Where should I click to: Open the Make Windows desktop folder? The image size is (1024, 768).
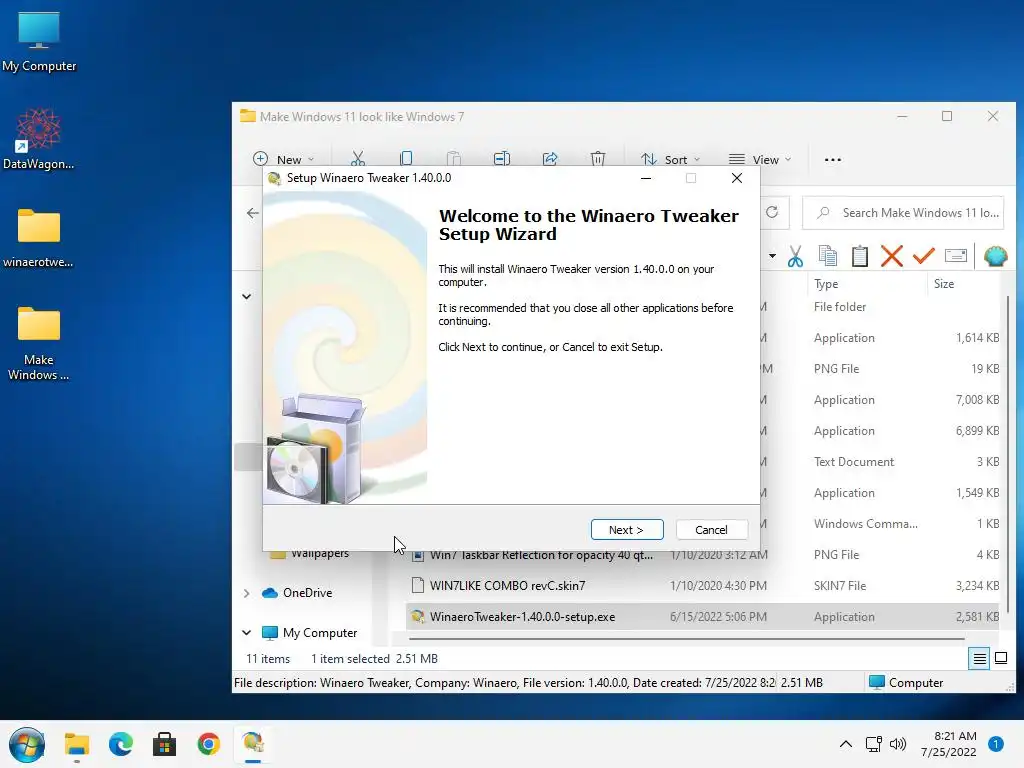click(x=39, y=344)
